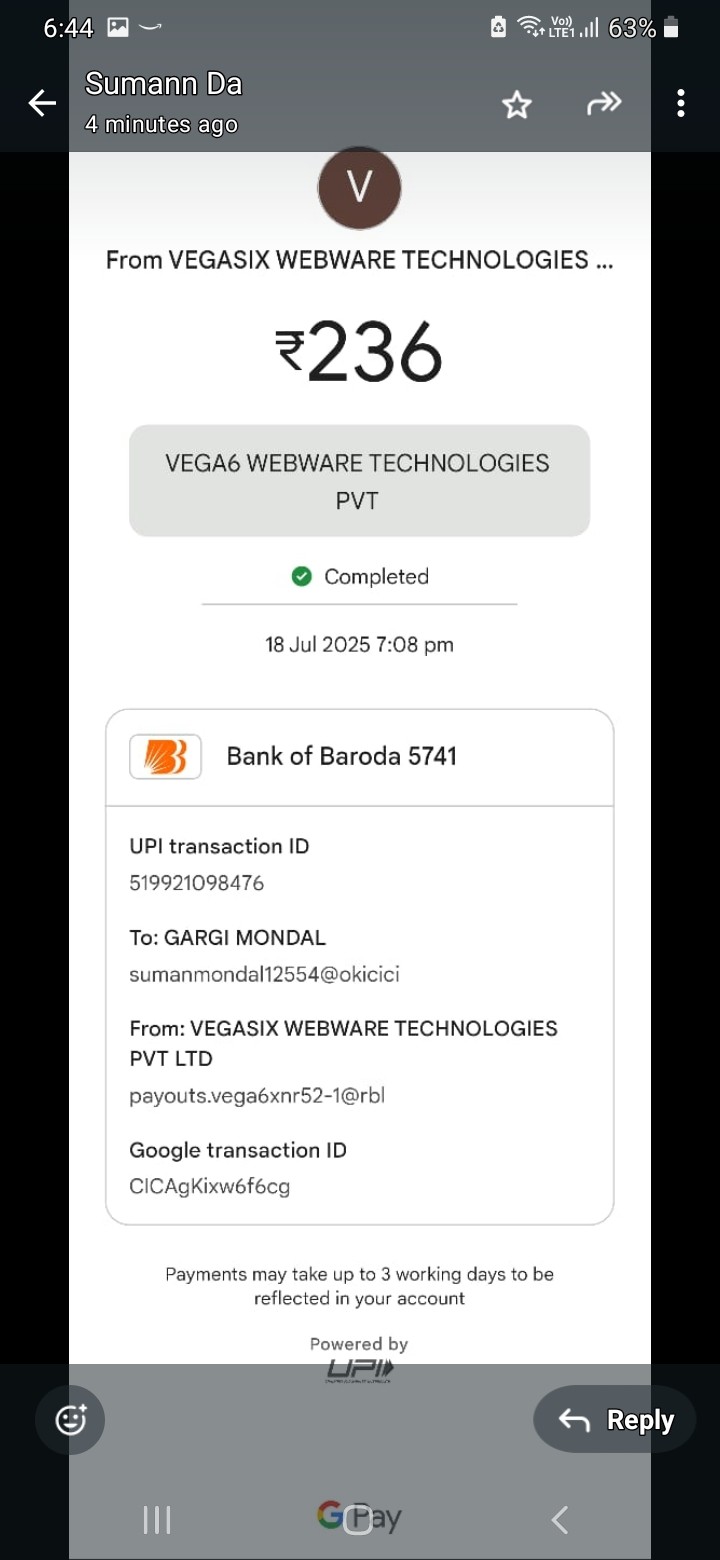720x1560 pixels.
Task: Tap the green Completed checkmark icon
Action: point(301,576)
